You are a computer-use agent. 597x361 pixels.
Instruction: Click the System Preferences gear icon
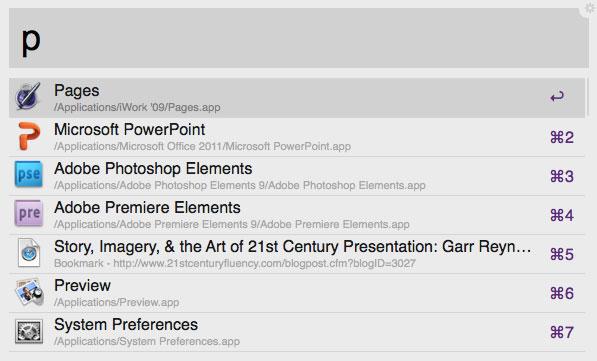point(29,331)
